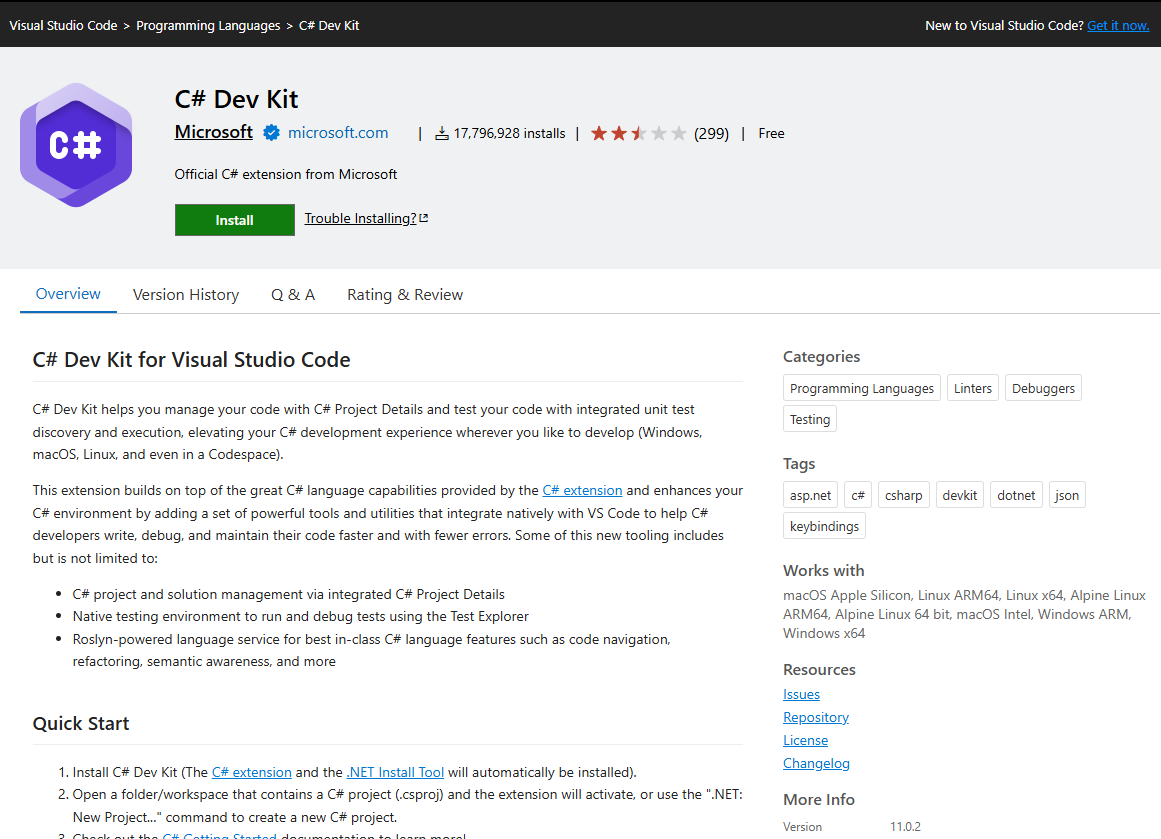The image size is (1161, 839).
Task: Click the download installs icon
Action: pyautogui.click(x=441, y=133)
